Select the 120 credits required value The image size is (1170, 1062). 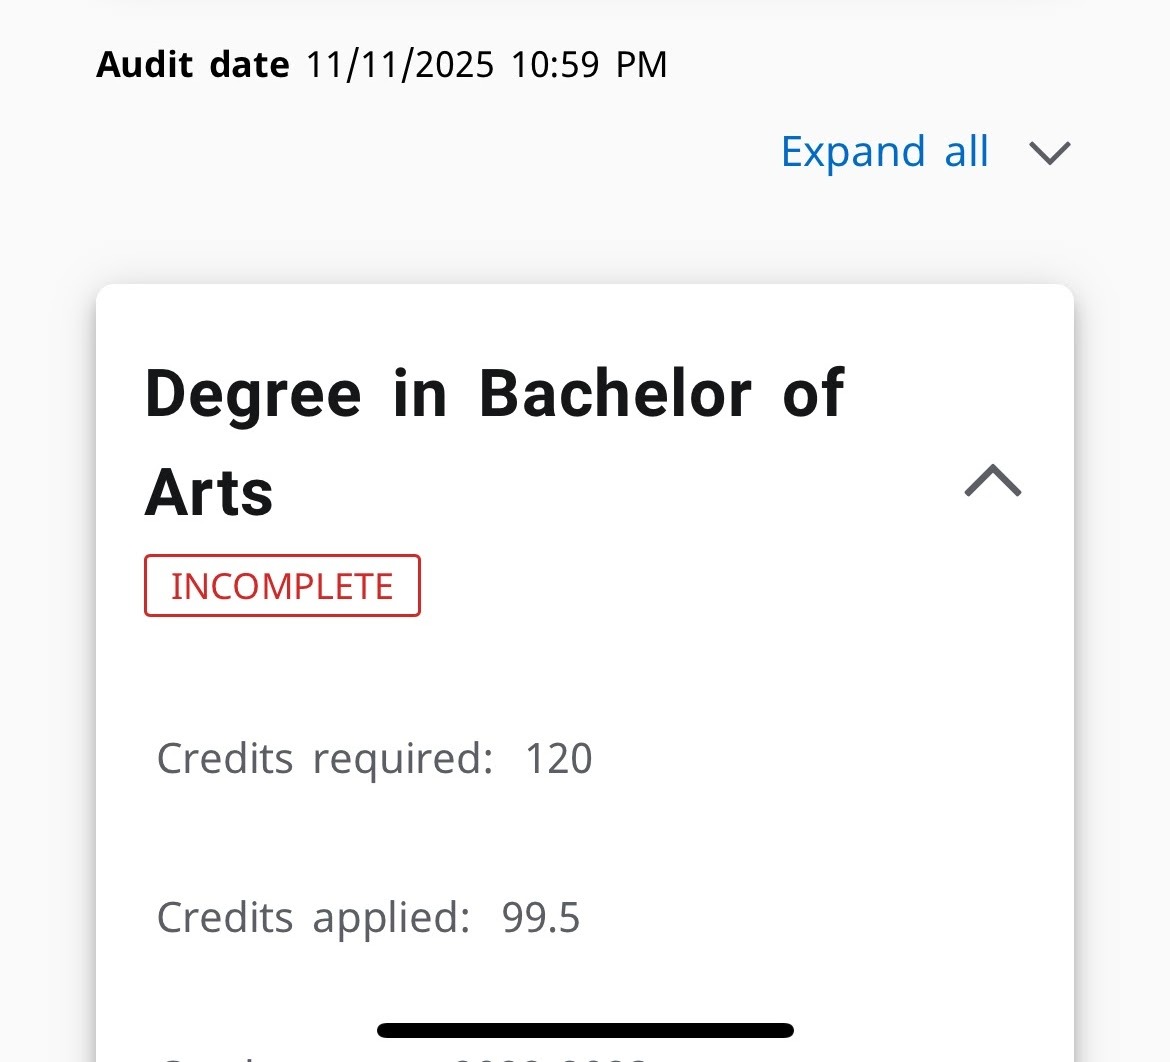[x=559, y=758]
